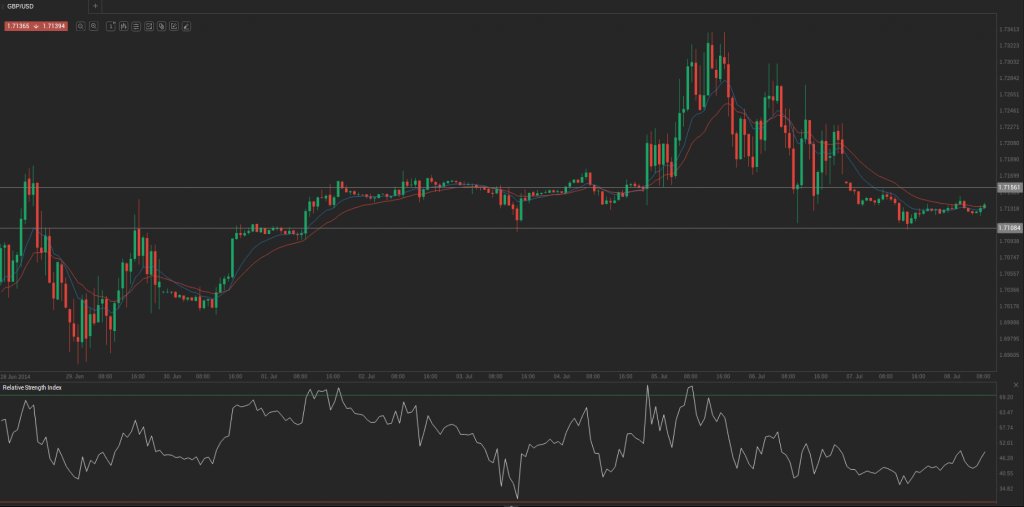Open chart settings list icon
This screenshot has width=1024, height=507.
coord(136,26)
